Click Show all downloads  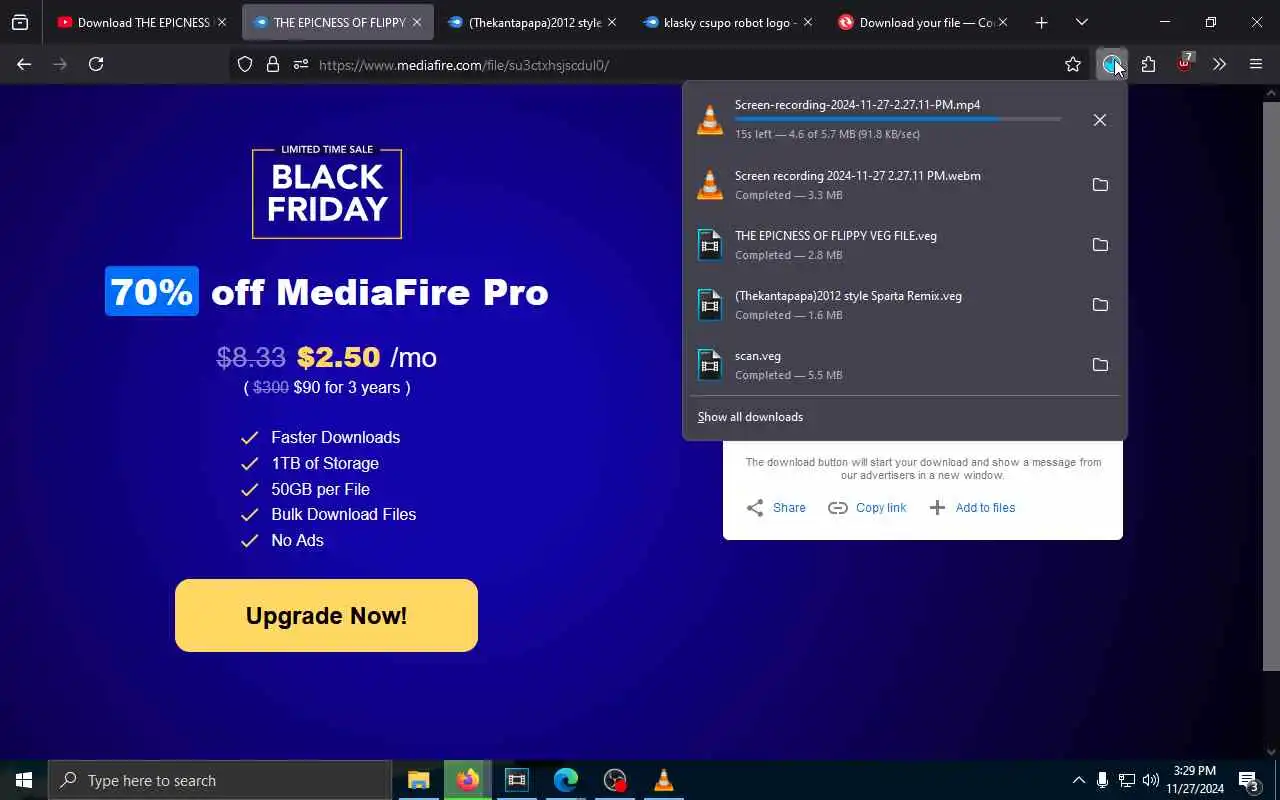point(750,417)
